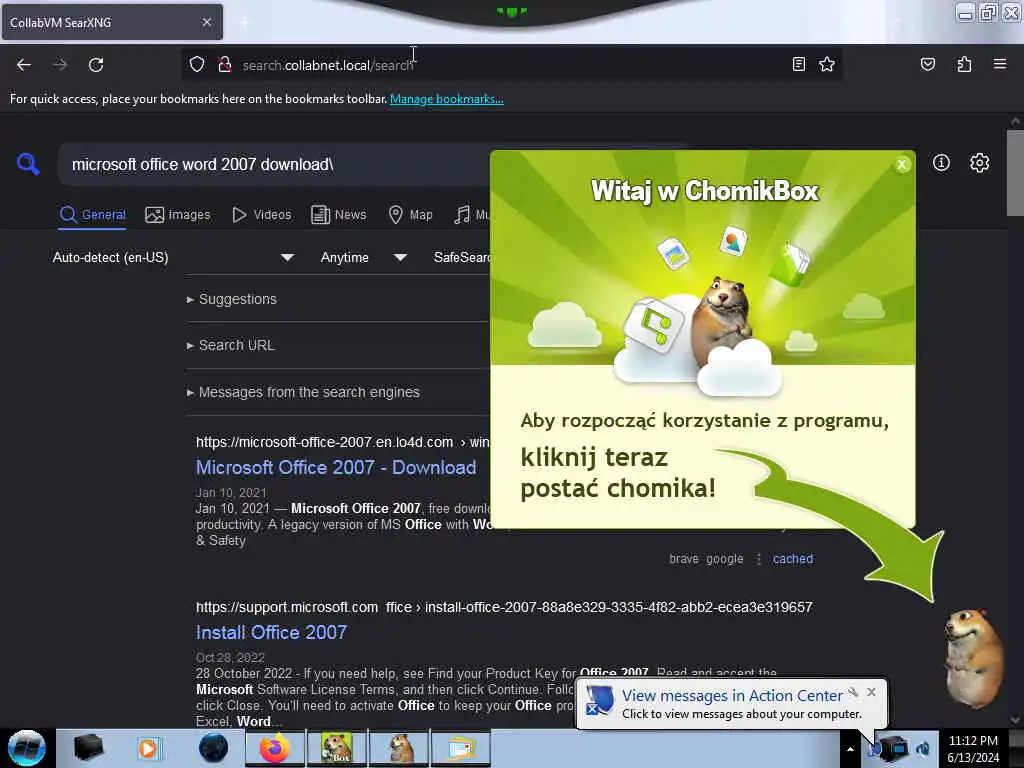Close the ChomikBox welcome popup
Viewport: 1024px width, 768px height.
point(902,165)
